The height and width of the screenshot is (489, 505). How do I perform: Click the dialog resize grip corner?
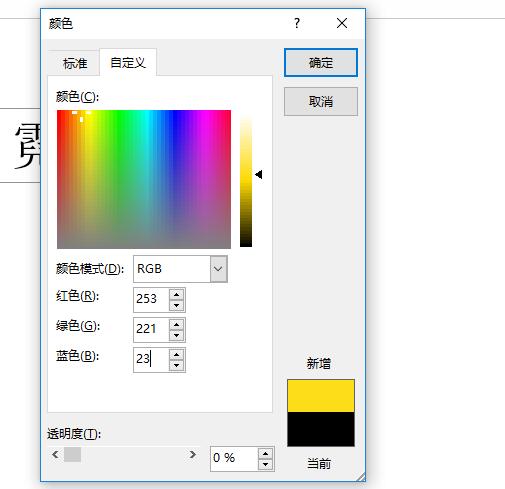click(361, 477)
